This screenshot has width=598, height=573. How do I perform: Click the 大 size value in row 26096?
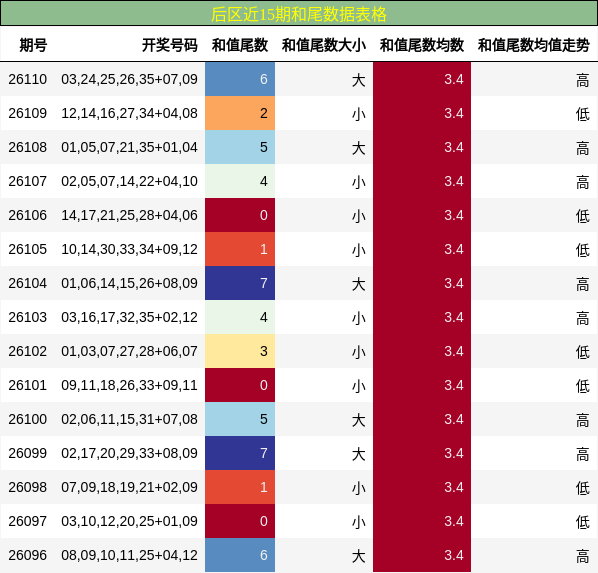(x=358, y=556)
